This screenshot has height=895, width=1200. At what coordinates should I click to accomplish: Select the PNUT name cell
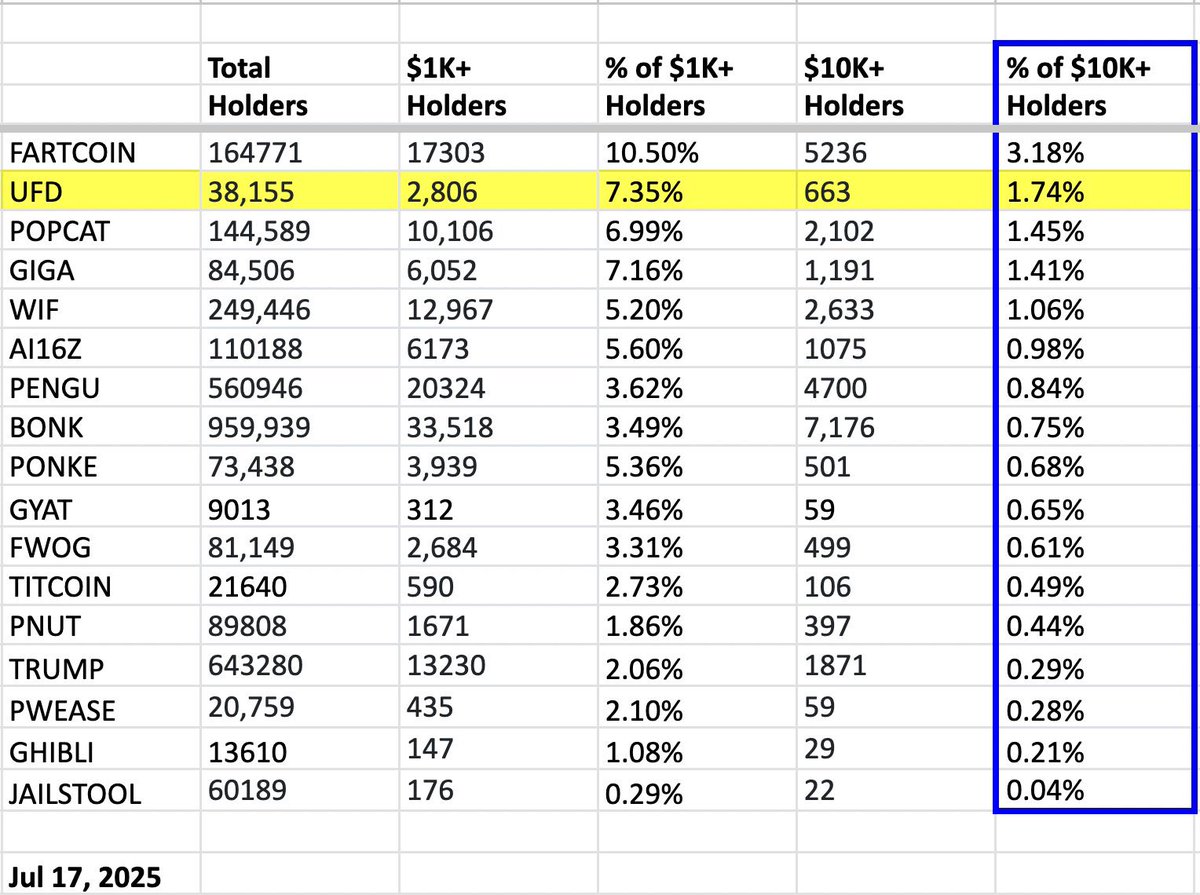[x=100, y=626]
